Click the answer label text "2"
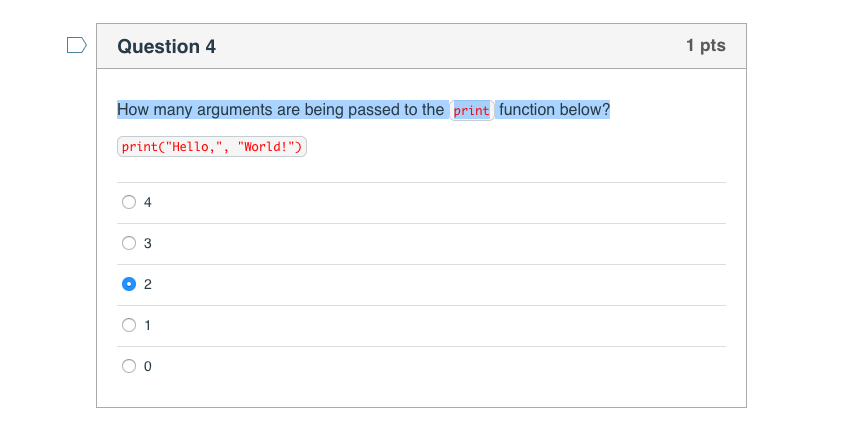Viewport: 854px width, 435px height. 148,284
